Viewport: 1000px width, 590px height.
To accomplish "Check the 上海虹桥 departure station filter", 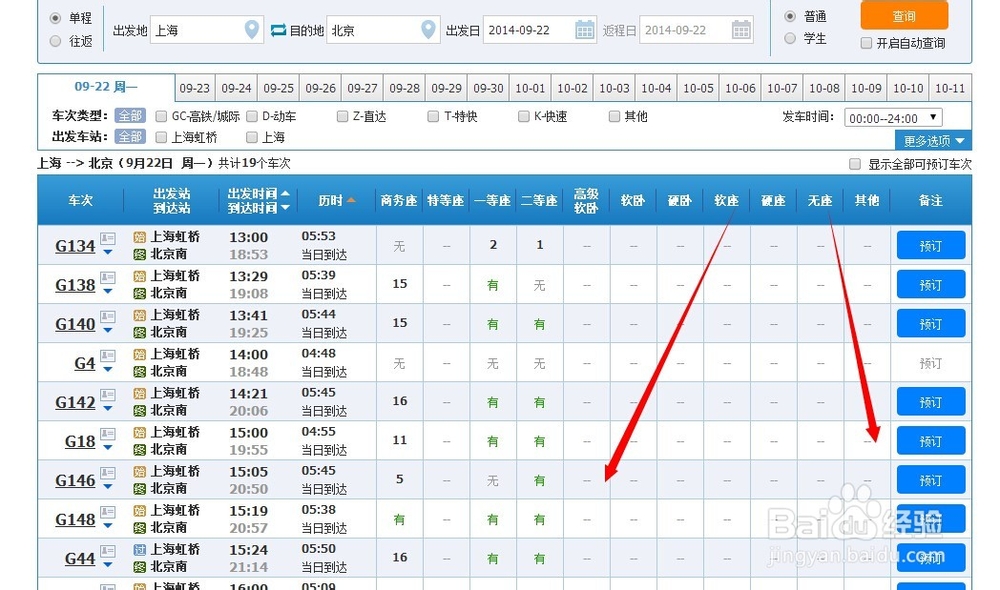I will click(x=161, y=137).
